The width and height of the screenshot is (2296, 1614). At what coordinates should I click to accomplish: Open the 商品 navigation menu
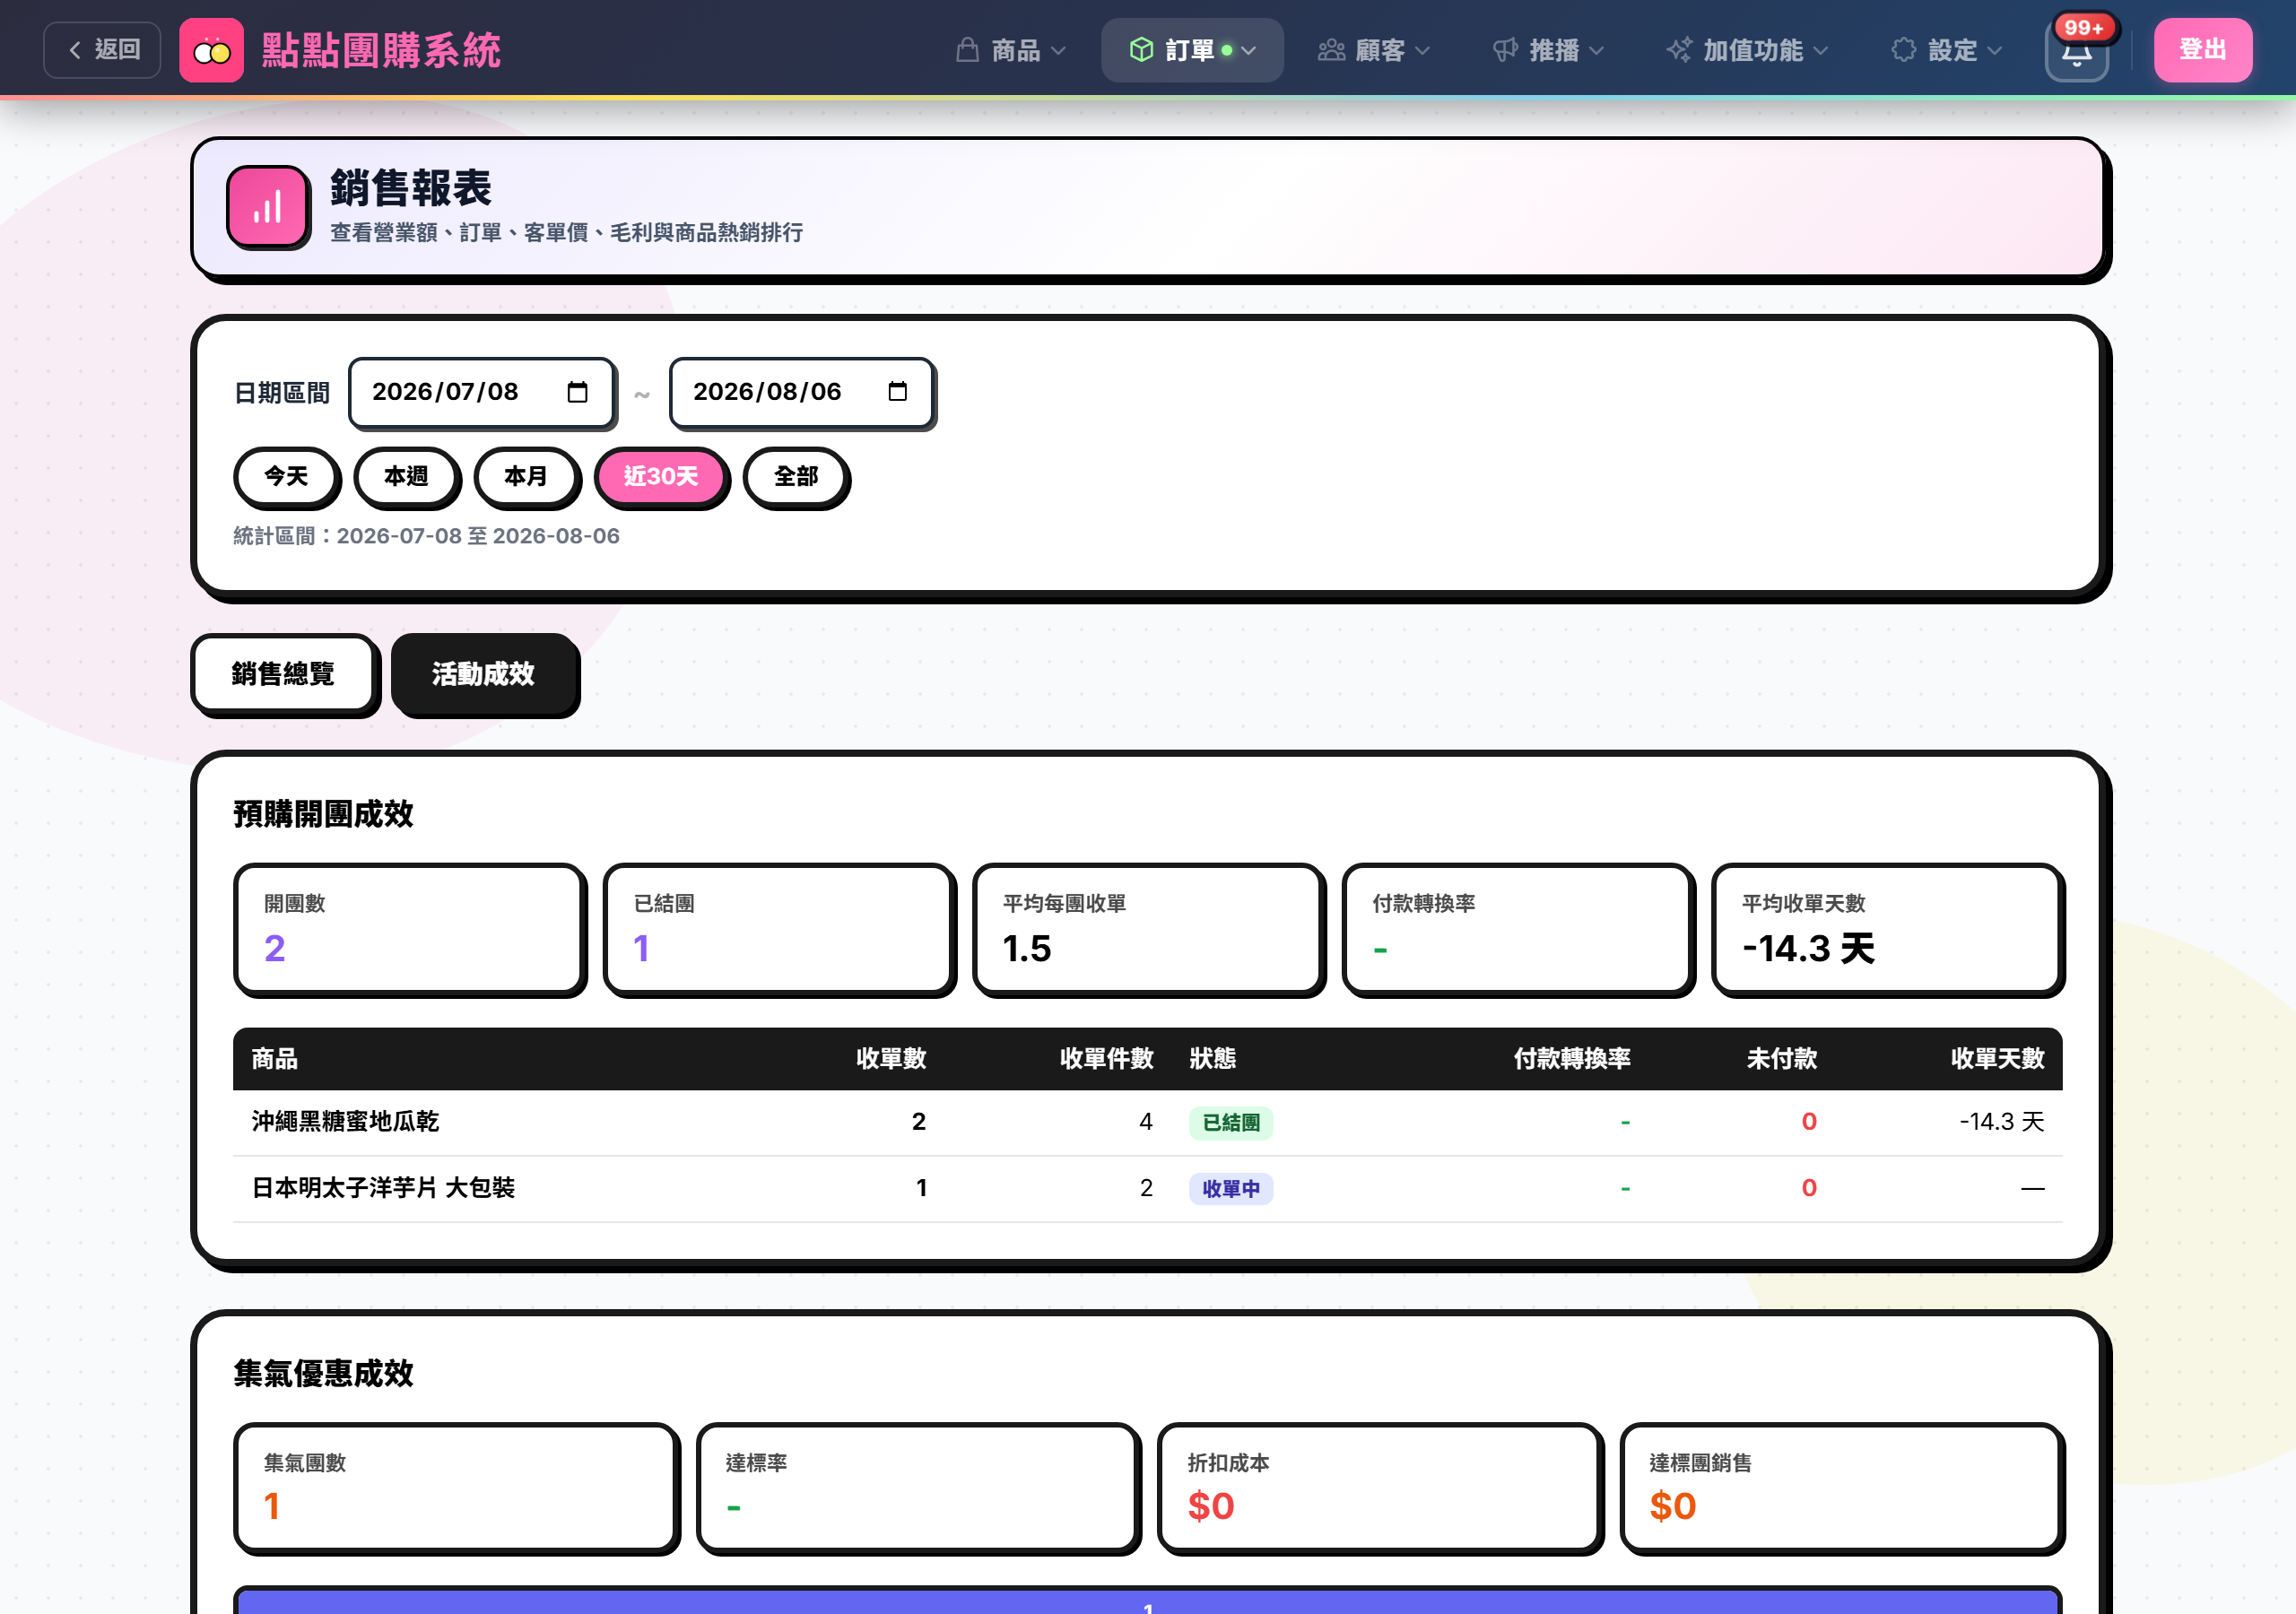pyautogui.click(x=1011, y=50)
